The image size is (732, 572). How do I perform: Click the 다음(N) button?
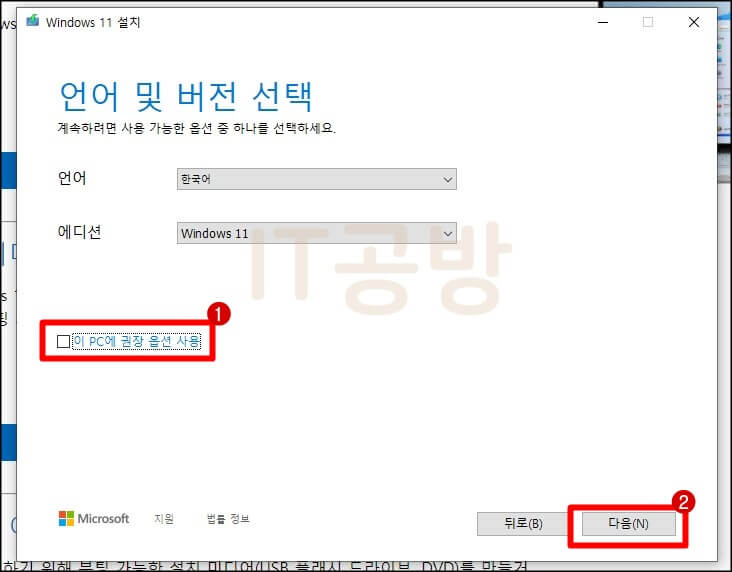(628, 523)
